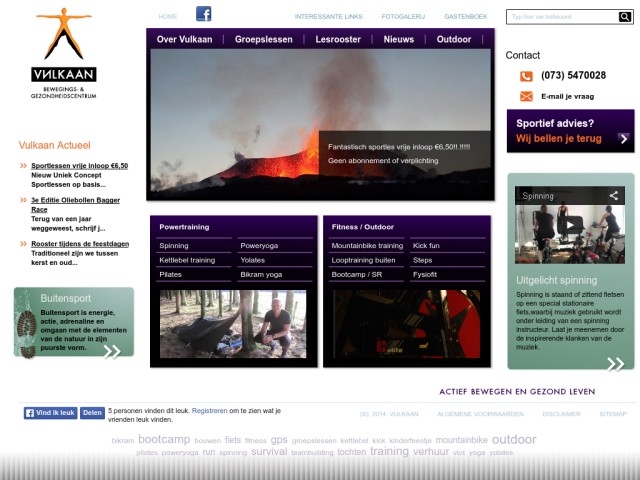The width and height of the screenshot is (640, 480).
Task: Click the orange envelope email icon
Action: [526, 97]
